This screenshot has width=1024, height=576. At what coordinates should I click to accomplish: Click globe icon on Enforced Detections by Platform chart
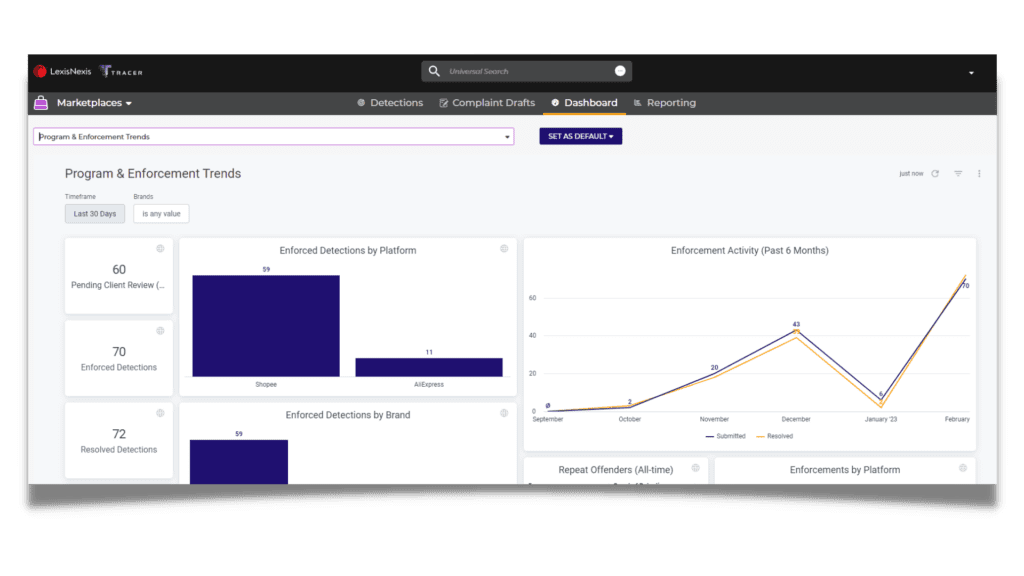click(x=504, y=248)
